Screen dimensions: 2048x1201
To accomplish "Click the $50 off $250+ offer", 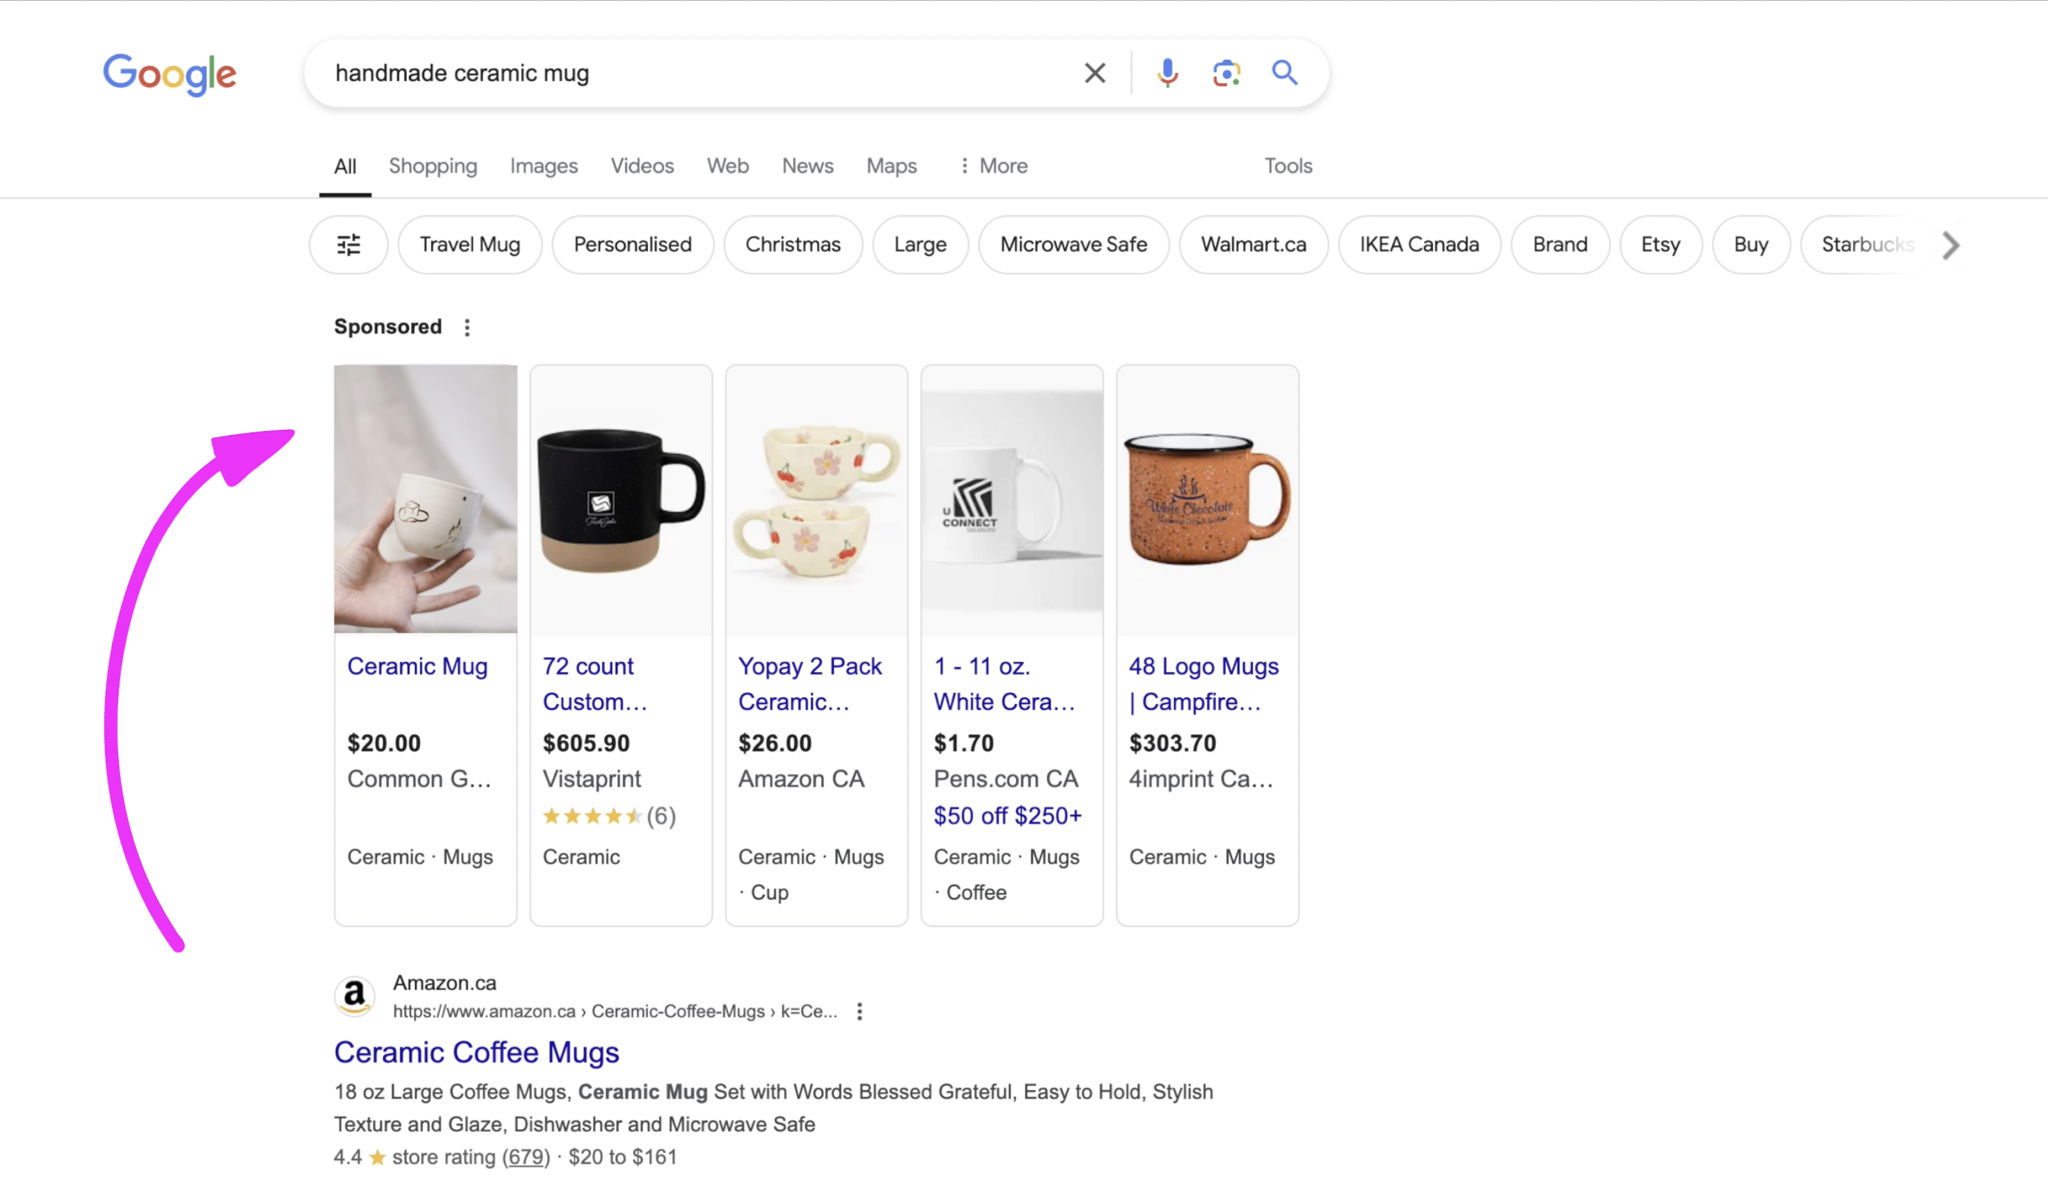I will tap(1008, 816).
